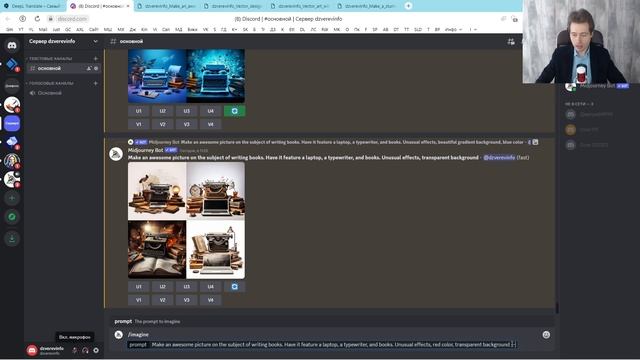Open Discord home direct messages
Image resolution: width=640 pixels, height=360 pixels.
tap(12, 45)
